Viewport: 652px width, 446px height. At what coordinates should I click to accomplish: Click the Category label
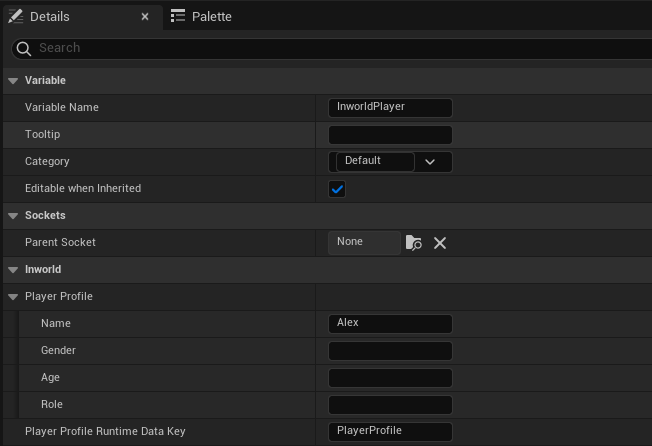tap(47, 161)
